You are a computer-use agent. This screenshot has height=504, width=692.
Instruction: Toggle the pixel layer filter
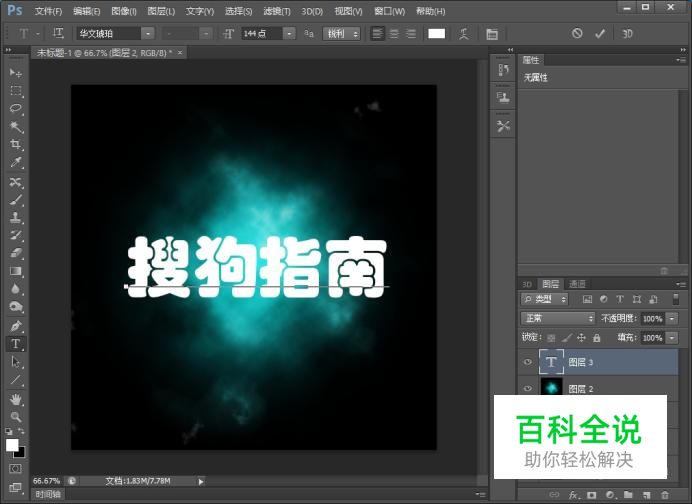click(x=587, y=299)
